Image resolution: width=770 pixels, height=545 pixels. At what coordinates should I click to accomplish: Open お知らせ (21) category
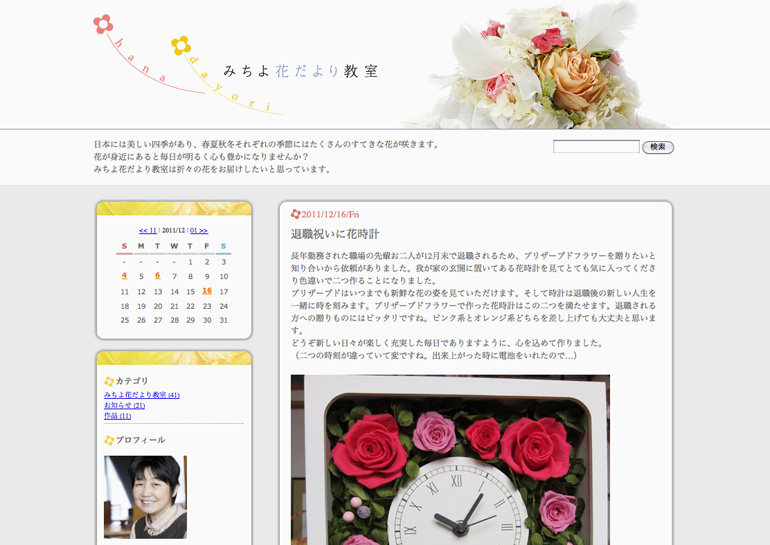[x=124, y=405]
